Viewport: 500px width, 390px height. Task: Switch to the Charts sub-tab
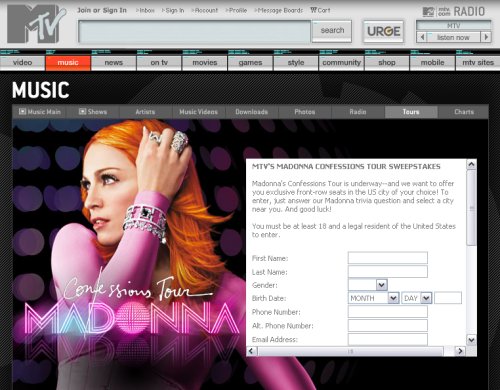point(464,112)
